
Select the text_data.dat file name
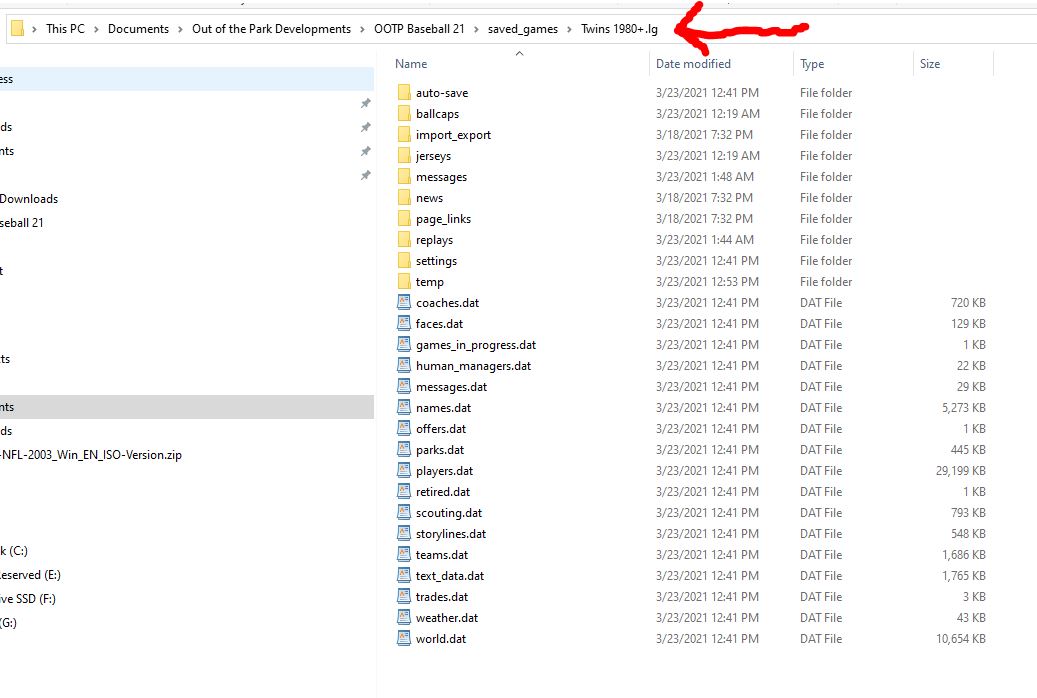coord(450,576)
